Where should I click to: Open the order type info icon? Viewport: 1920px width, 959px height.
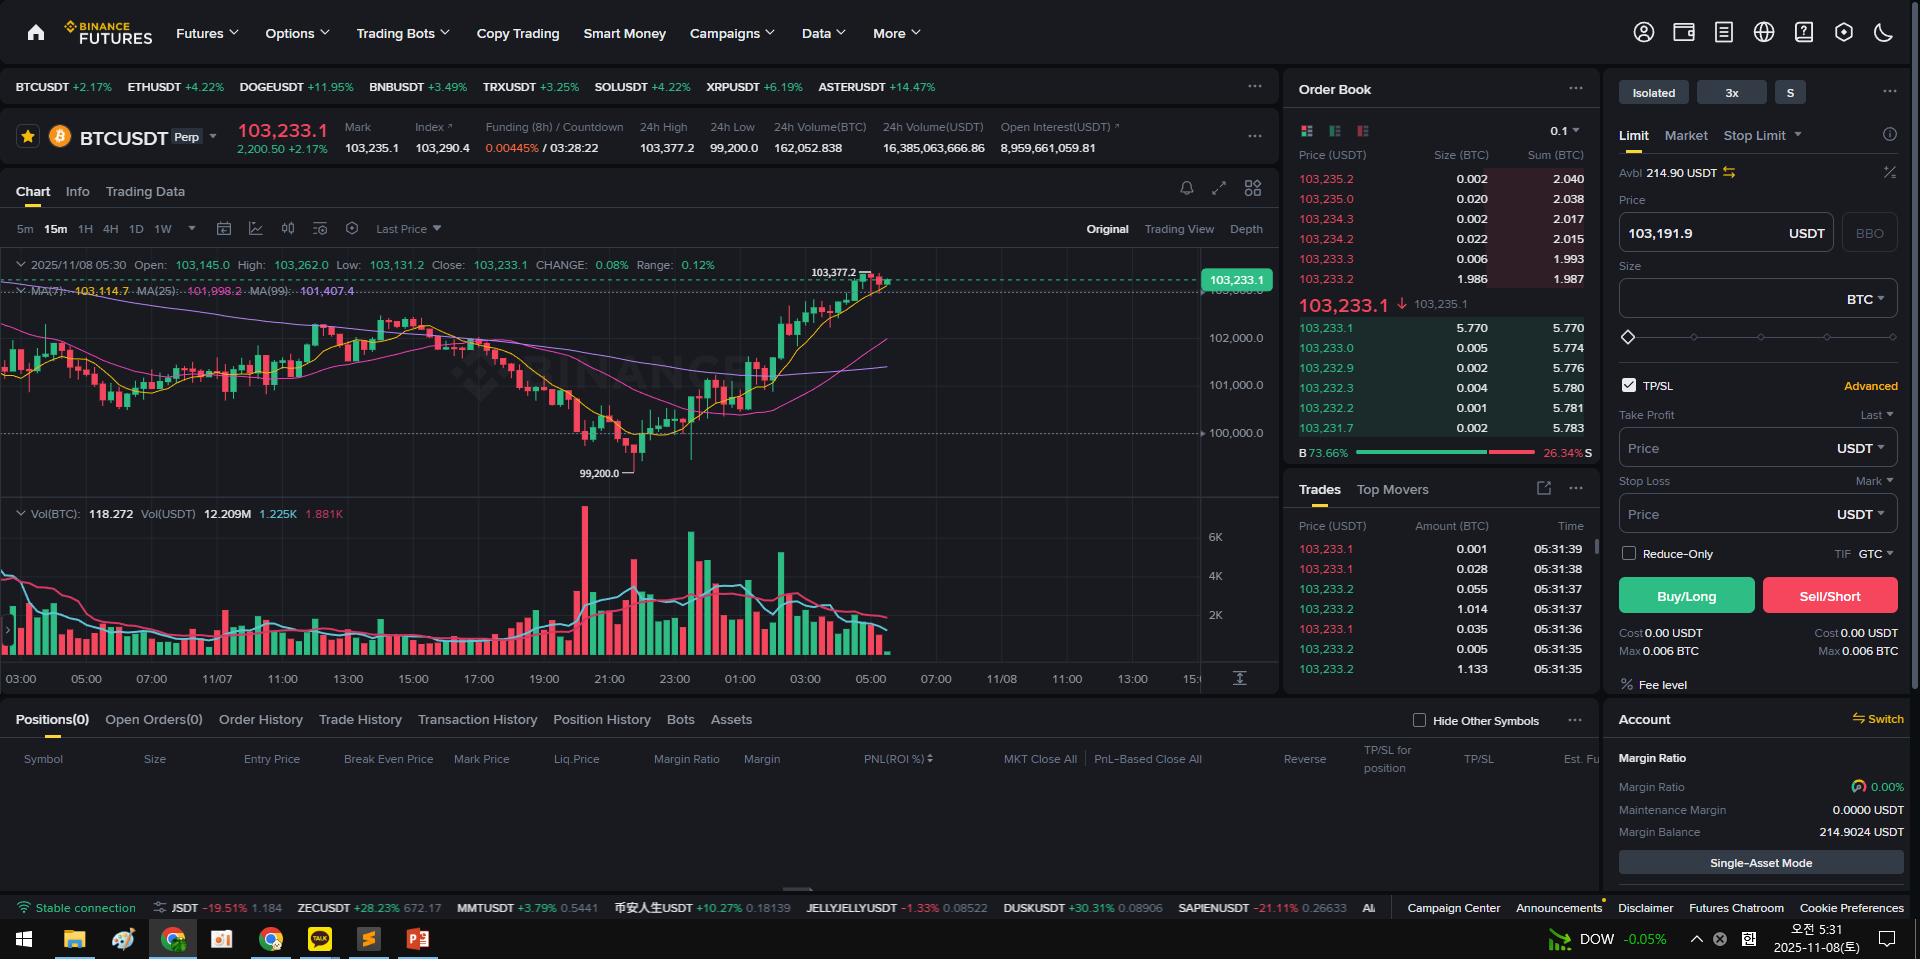coord(1890,135)
